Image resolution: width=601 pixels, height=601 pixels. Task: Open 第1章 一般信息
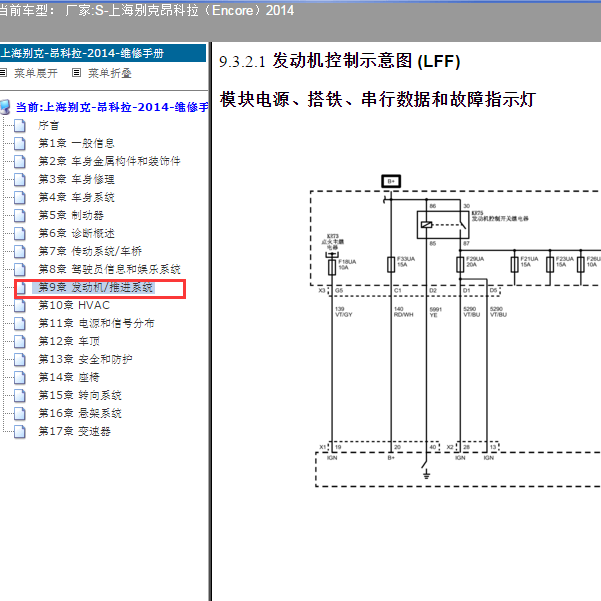point(76,143)
